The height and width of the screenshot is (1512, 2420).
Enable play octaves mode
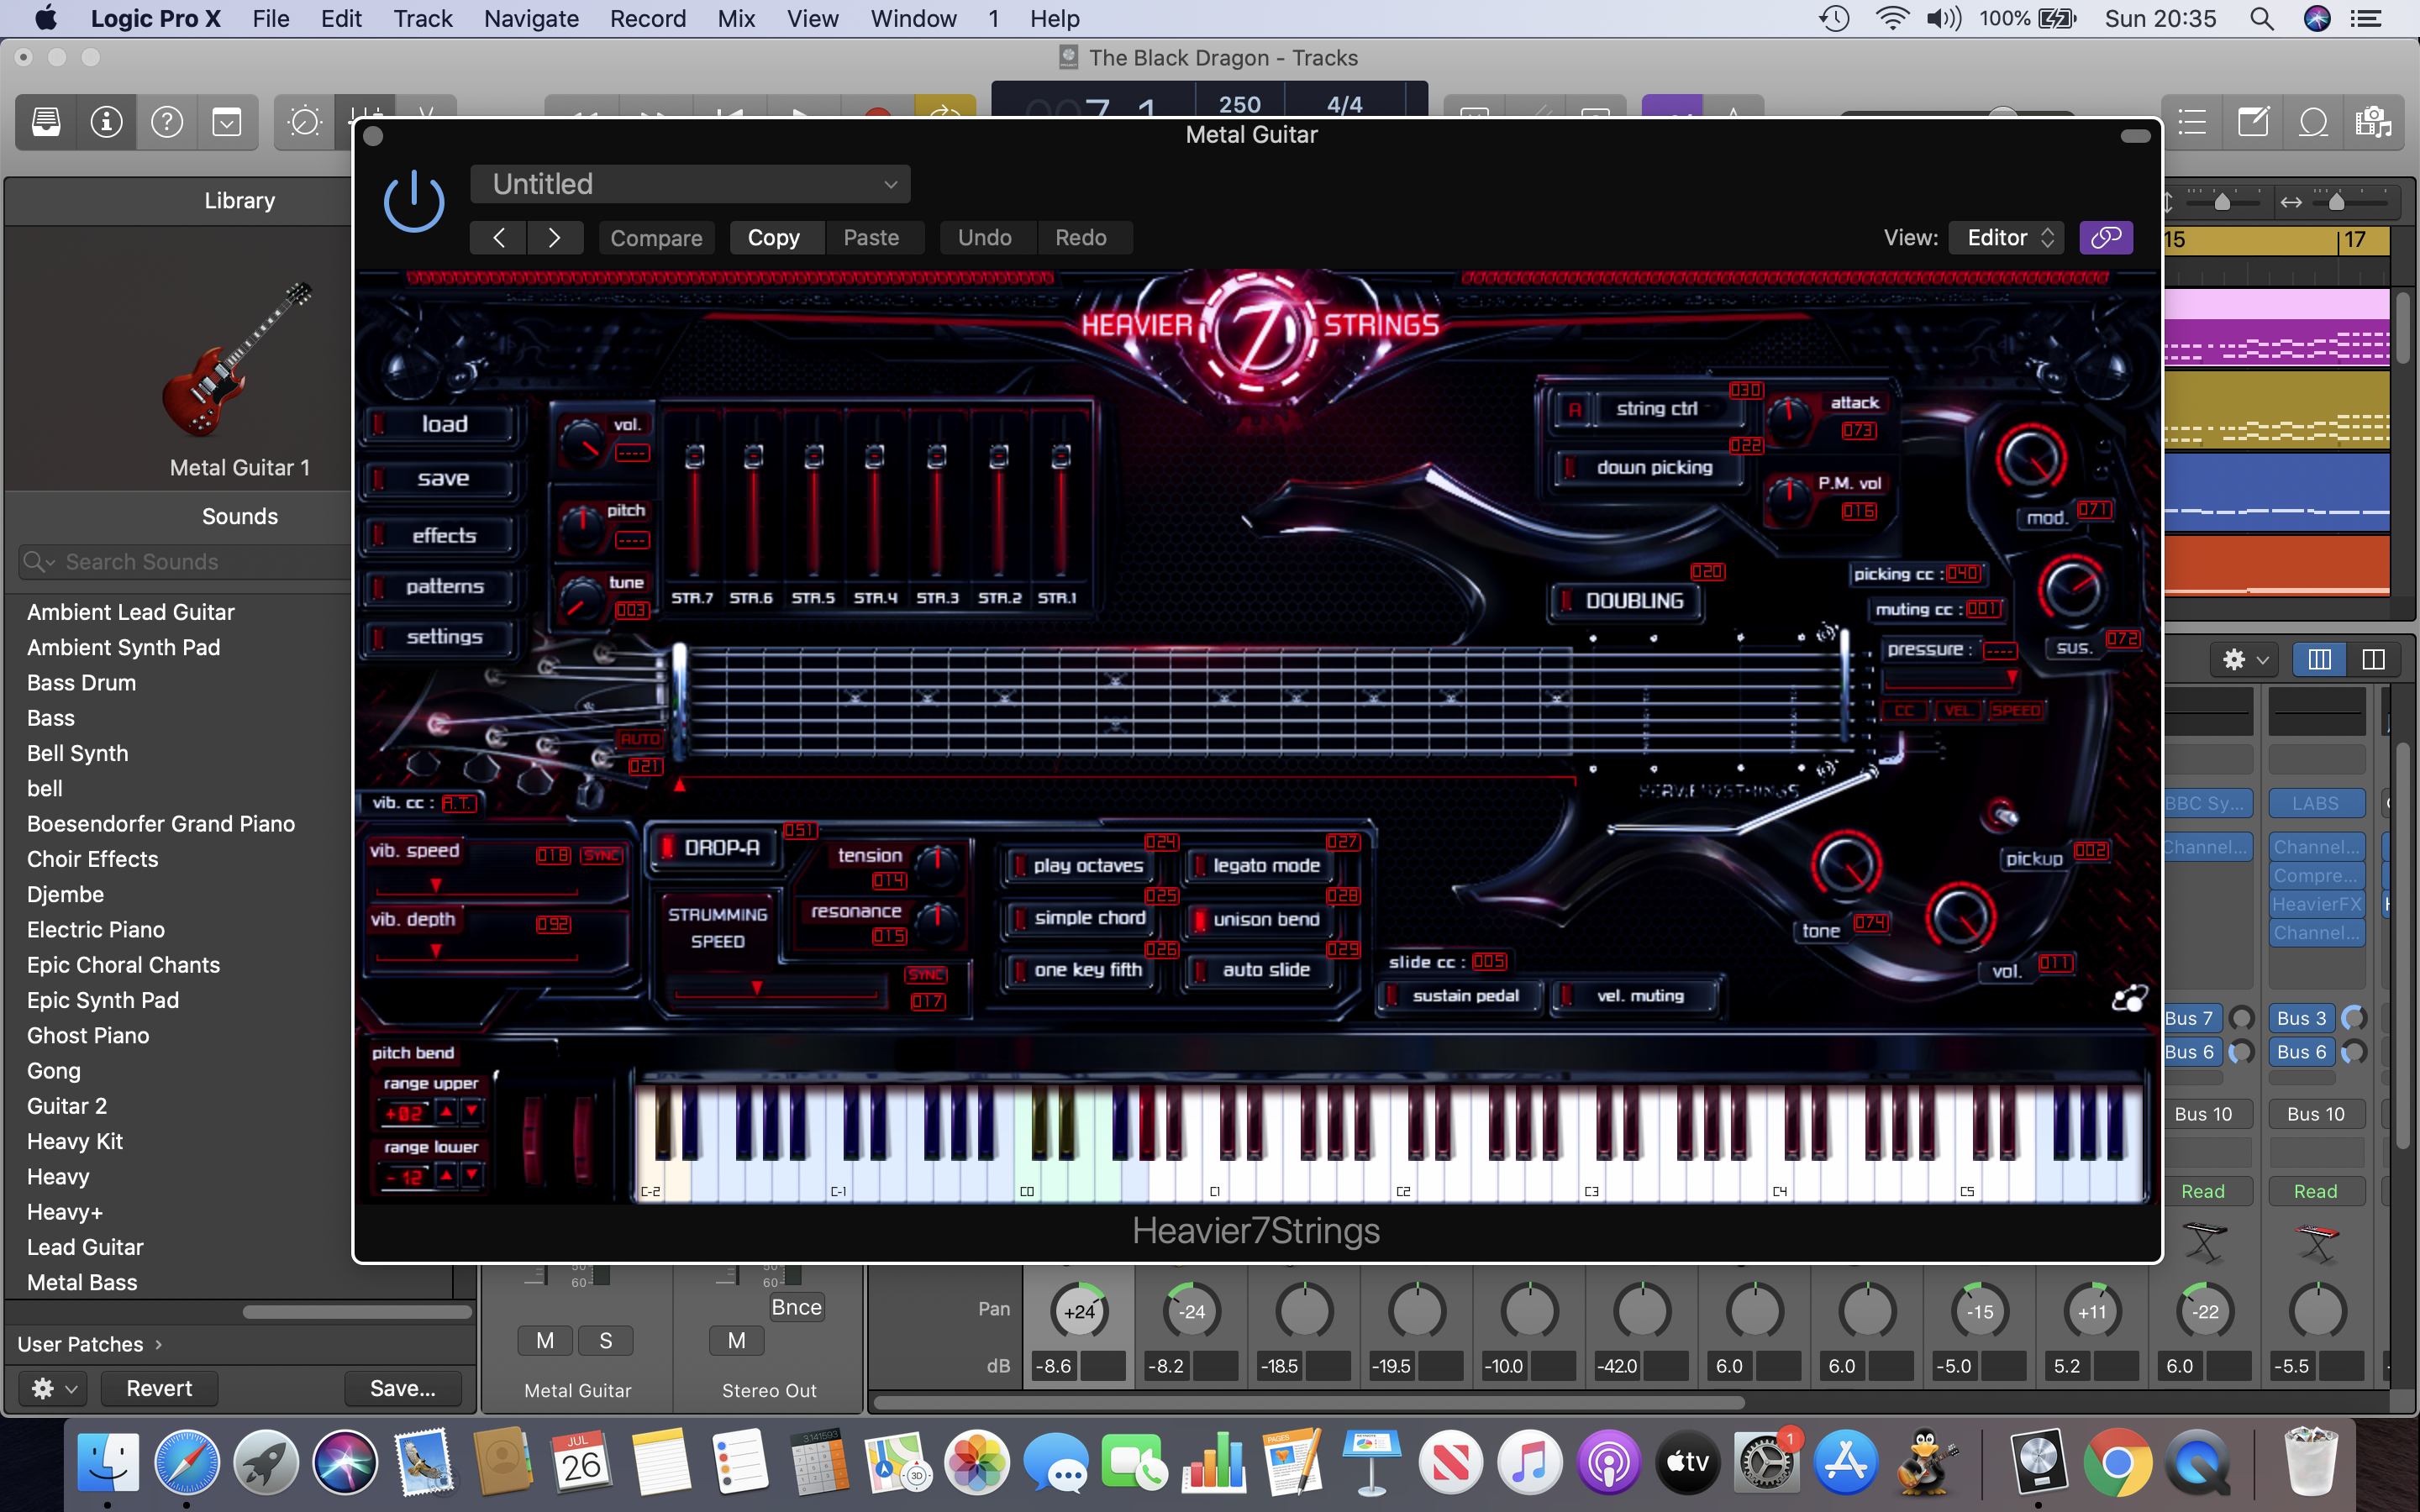coord(1080,866)
